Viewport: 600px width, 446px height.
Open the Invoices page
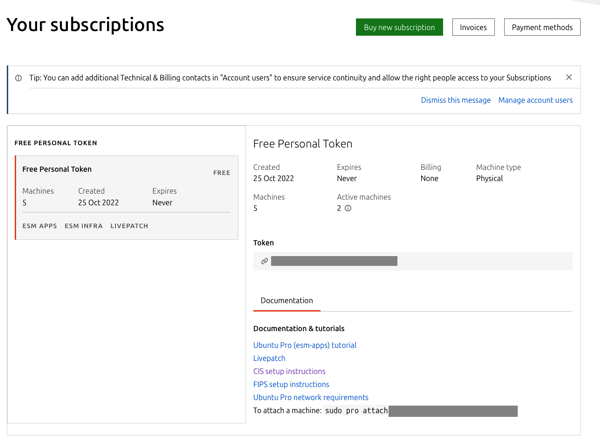coord(473,27)
